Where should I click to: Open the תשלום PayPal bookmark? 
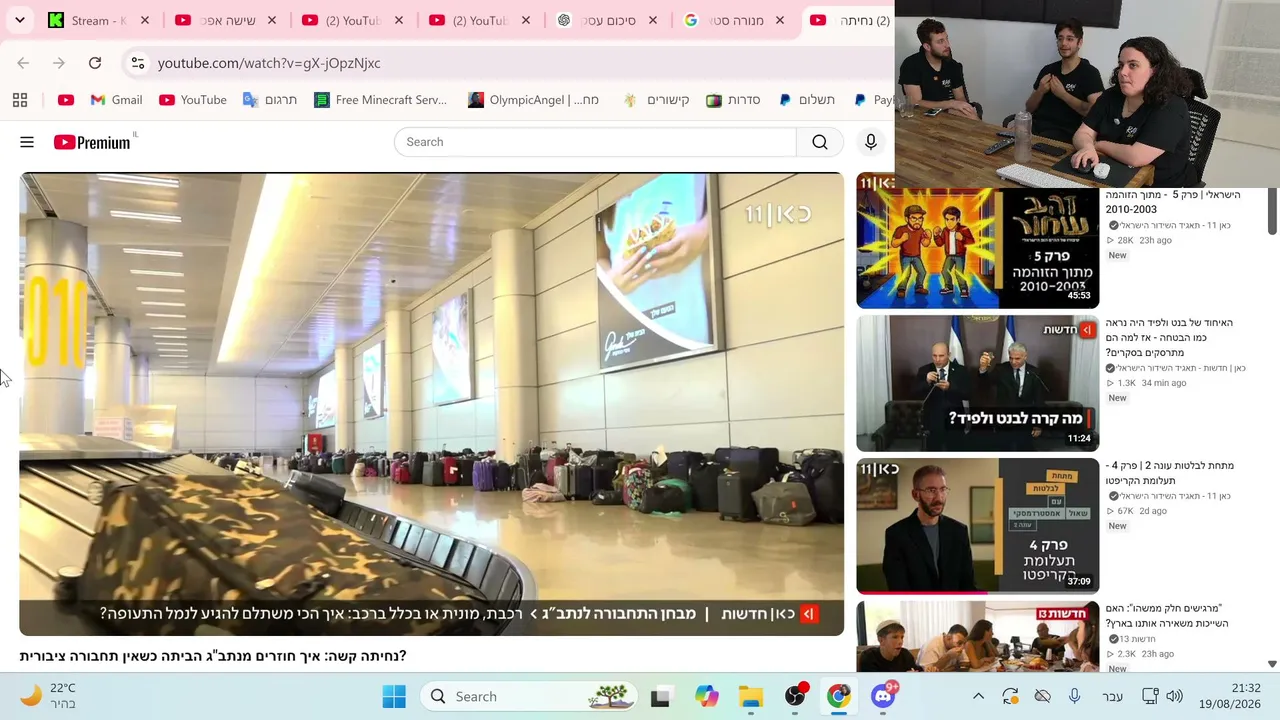point(806,100)
